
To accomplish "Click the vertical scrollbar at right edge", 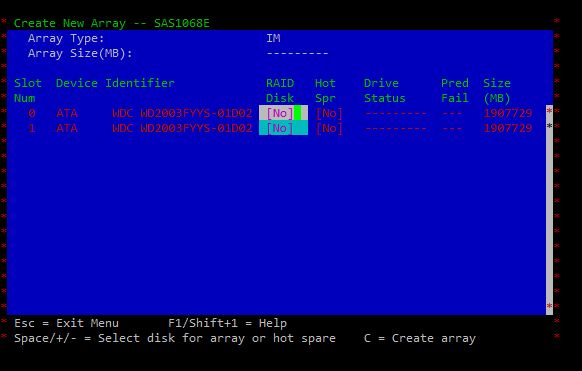I will pos(549,210).
